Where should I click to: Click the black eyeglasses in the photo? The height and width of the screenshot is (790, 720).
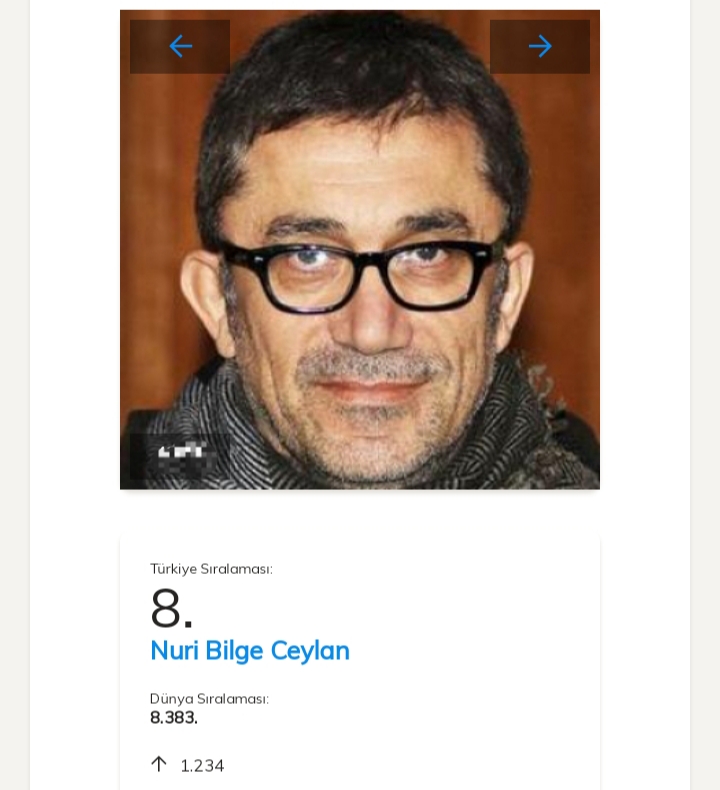(360, 270)
